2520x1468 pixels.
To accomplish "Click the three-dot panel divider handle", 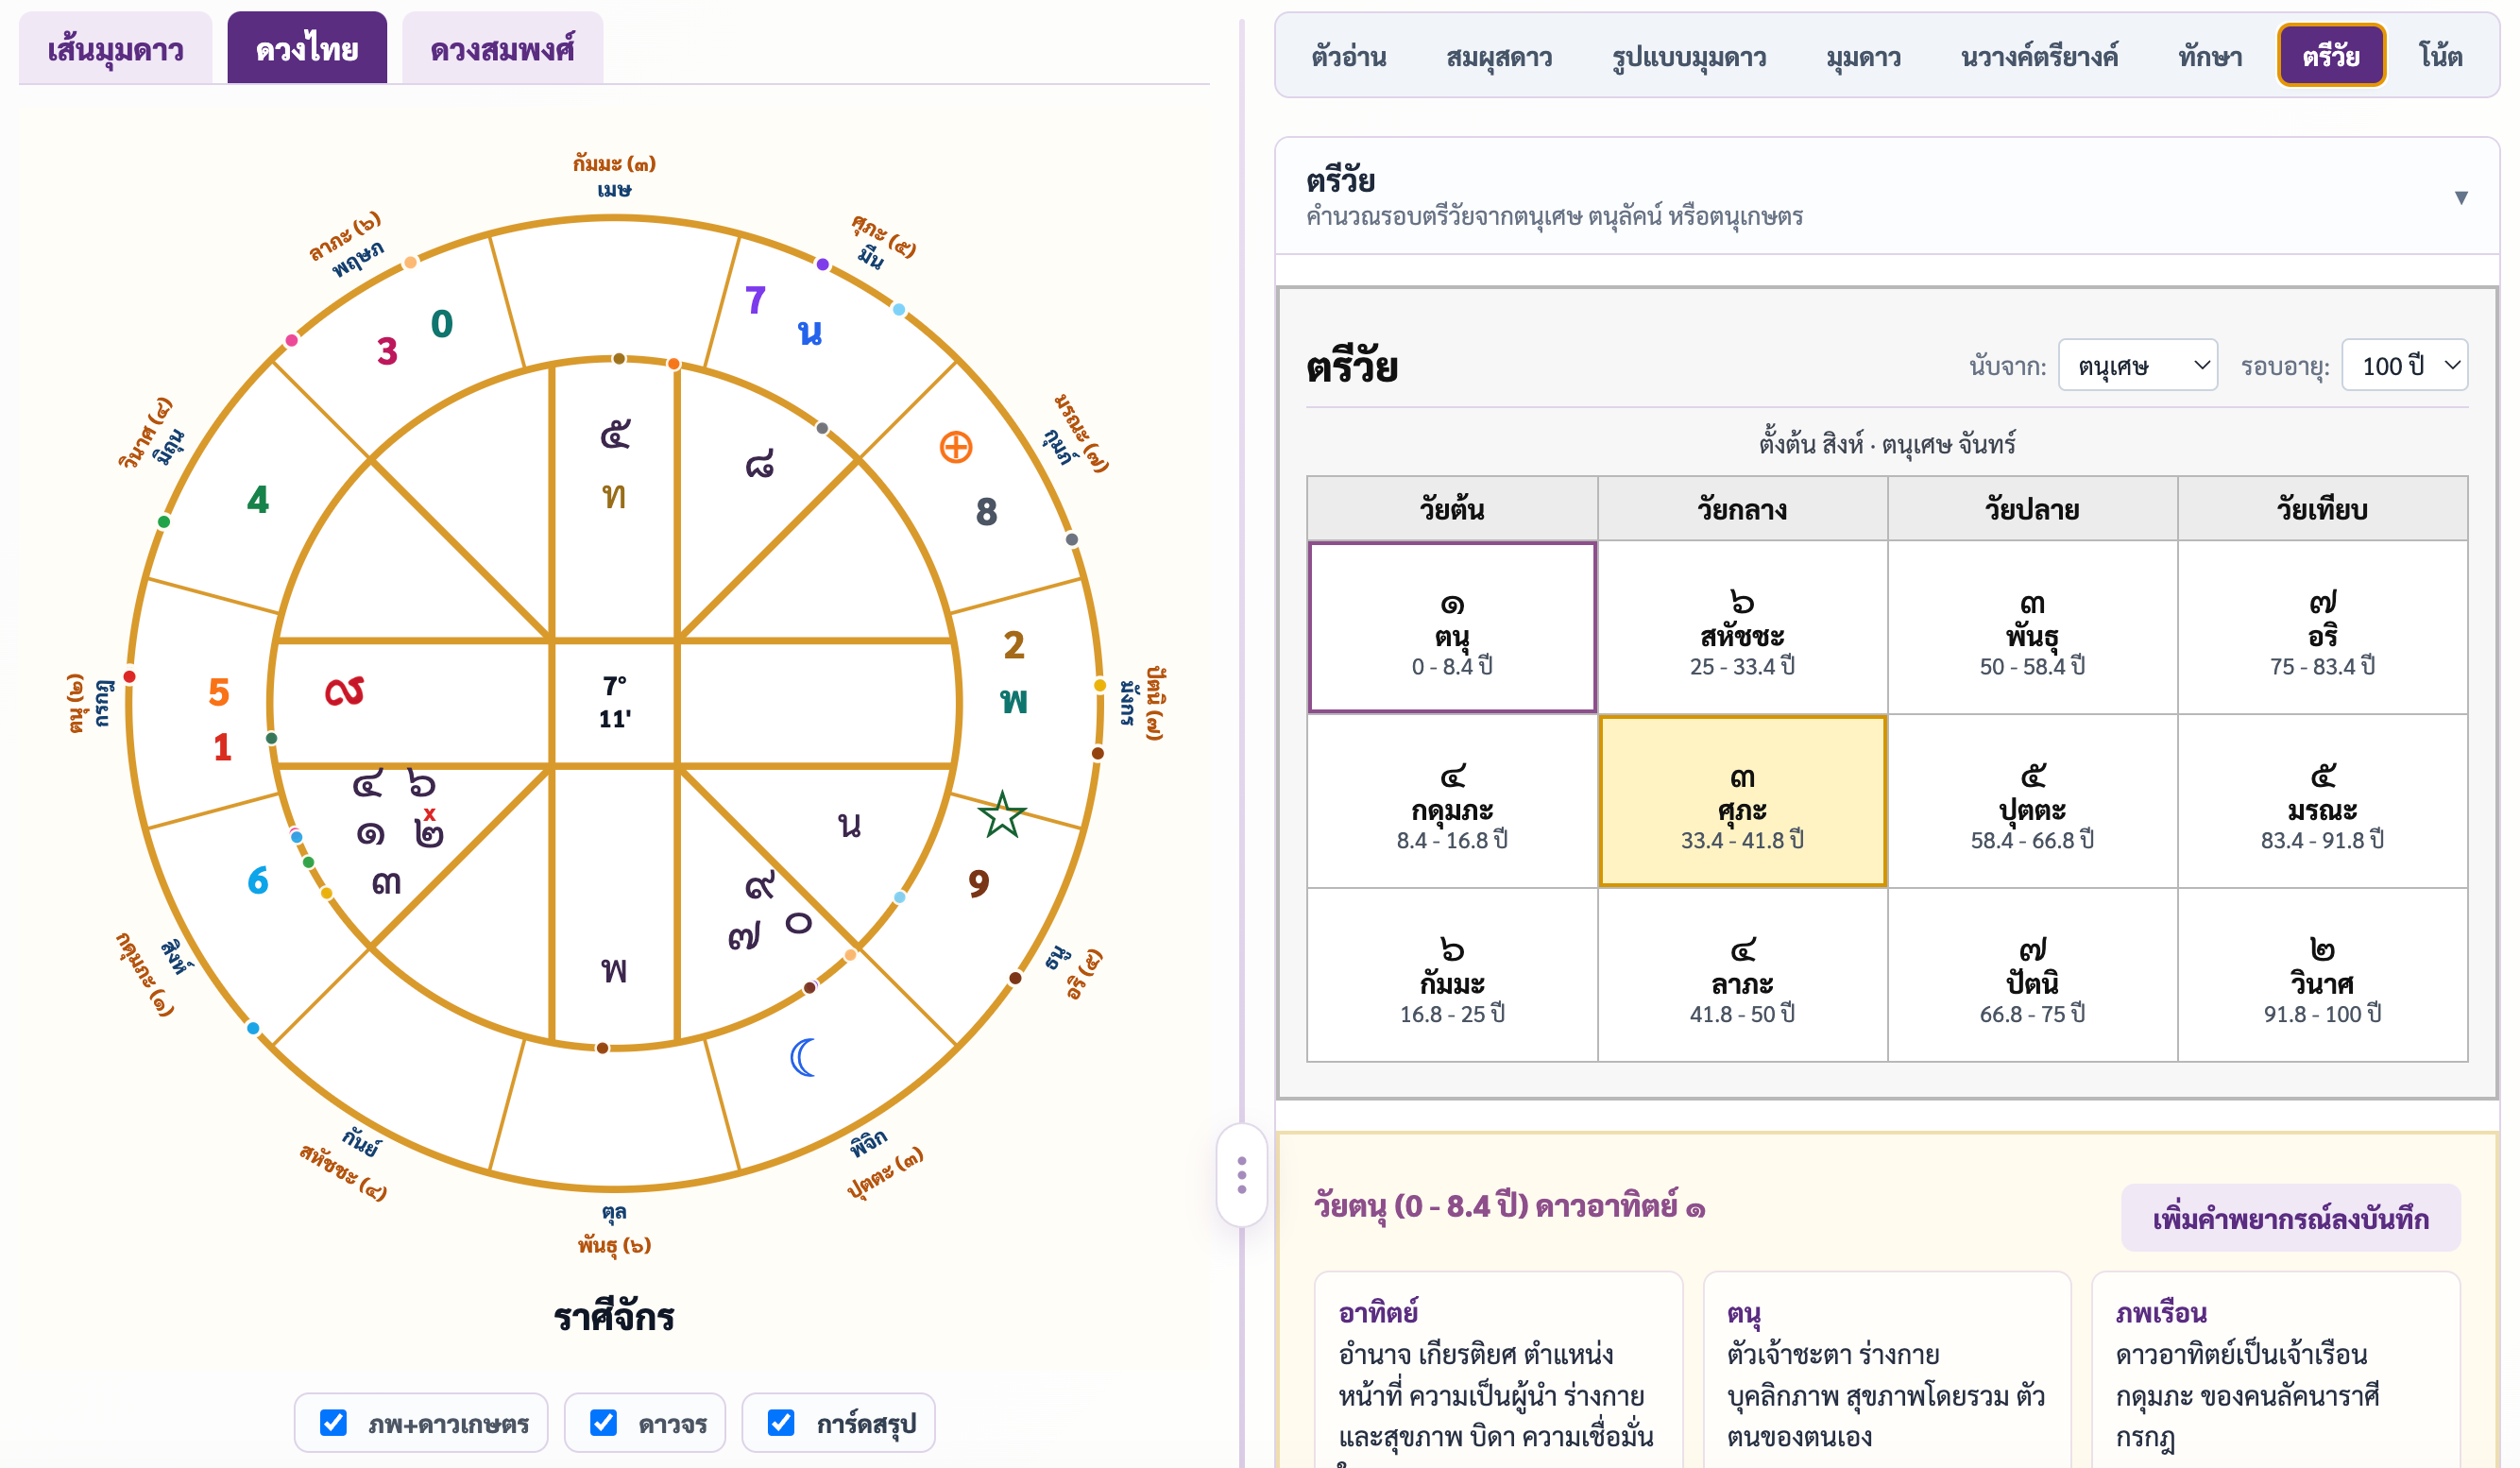I will click(1242, 1175).
